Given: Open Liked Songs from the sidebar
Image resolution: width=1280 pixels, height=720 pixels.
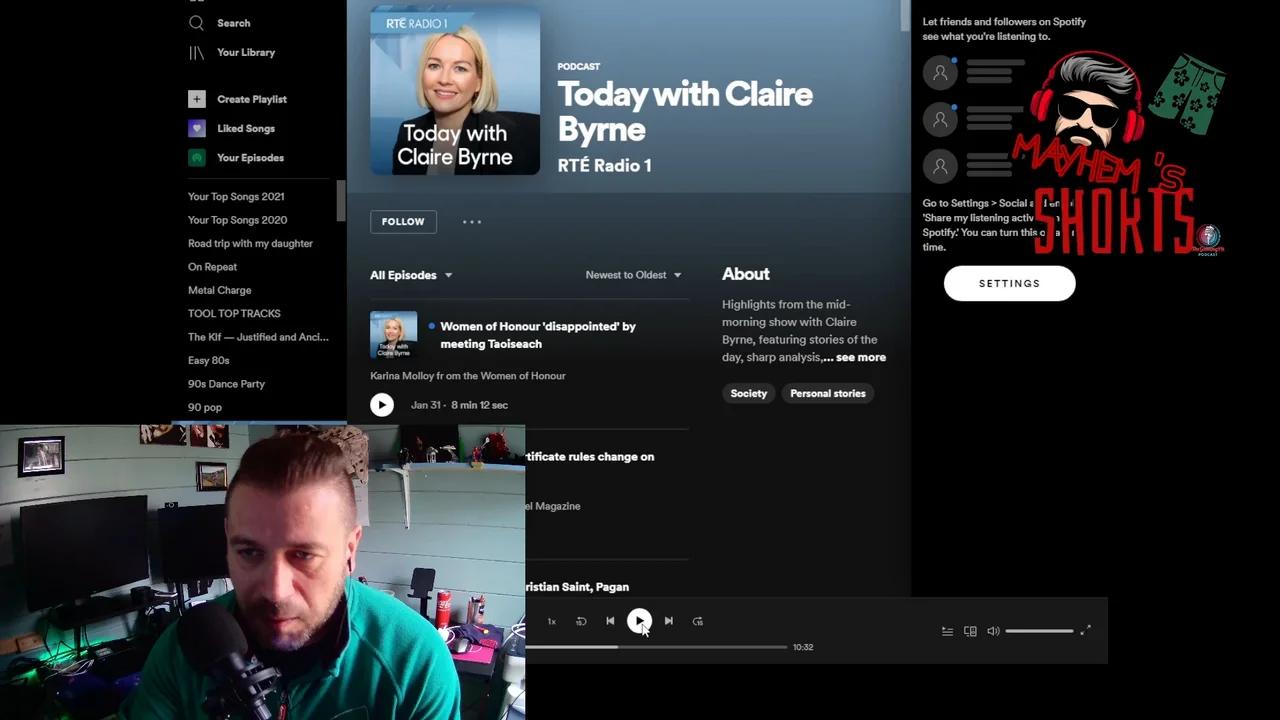Looking at the screenshot, I should [x=245, y=128].
